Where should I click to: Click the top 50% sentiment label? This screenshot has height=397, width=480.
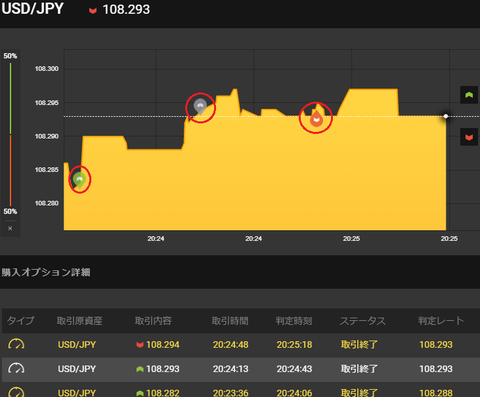(10, 56)
